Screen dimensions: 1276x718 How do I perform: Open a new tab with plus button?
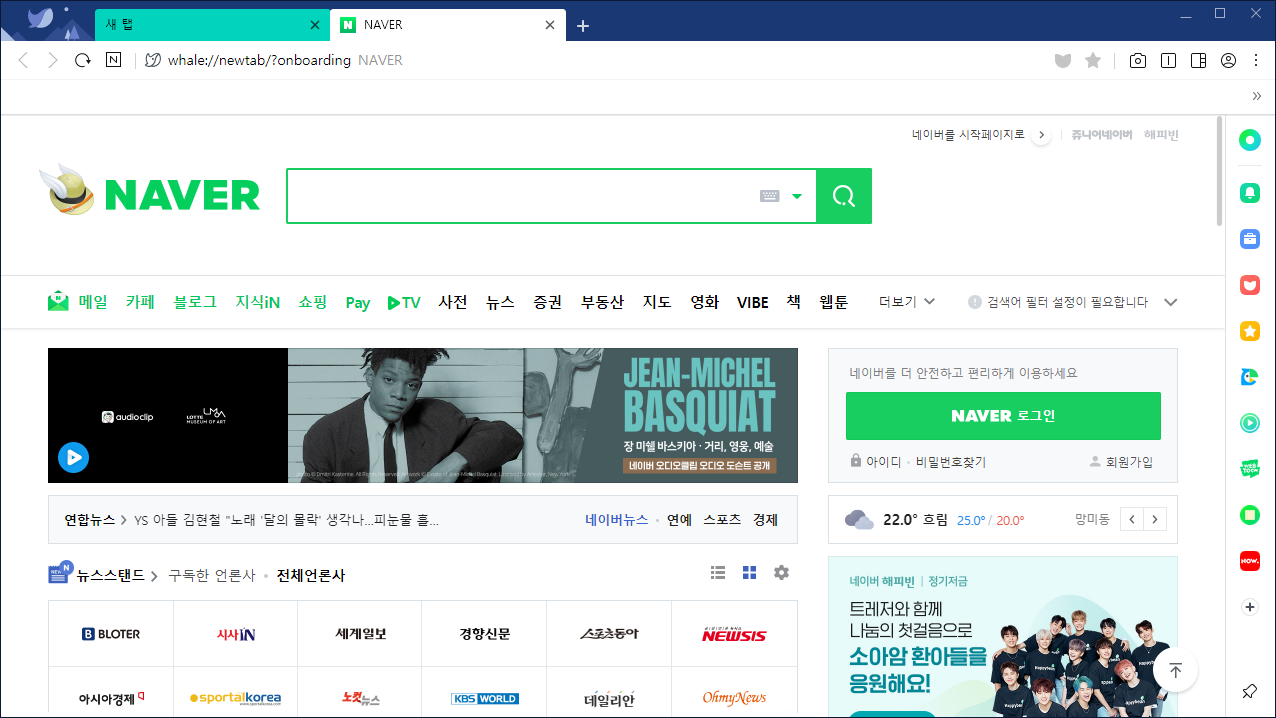click(584, 26)
